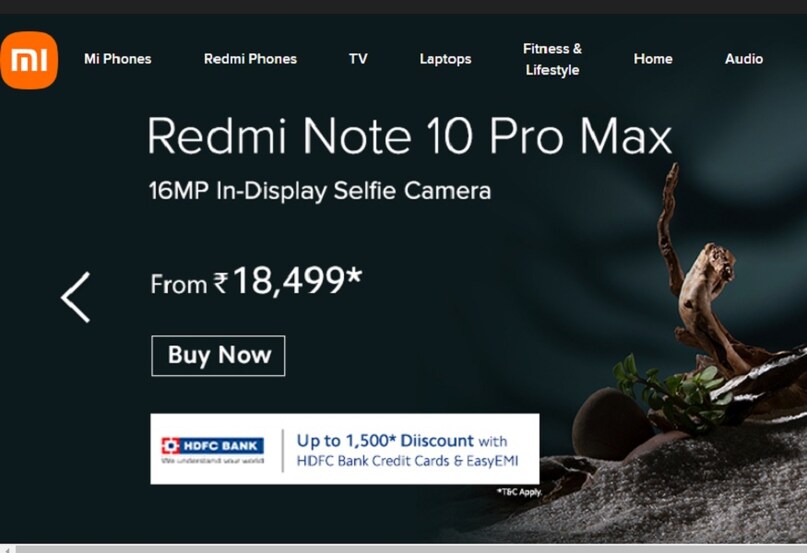Select Home in navigation bar

click(653, 59)
